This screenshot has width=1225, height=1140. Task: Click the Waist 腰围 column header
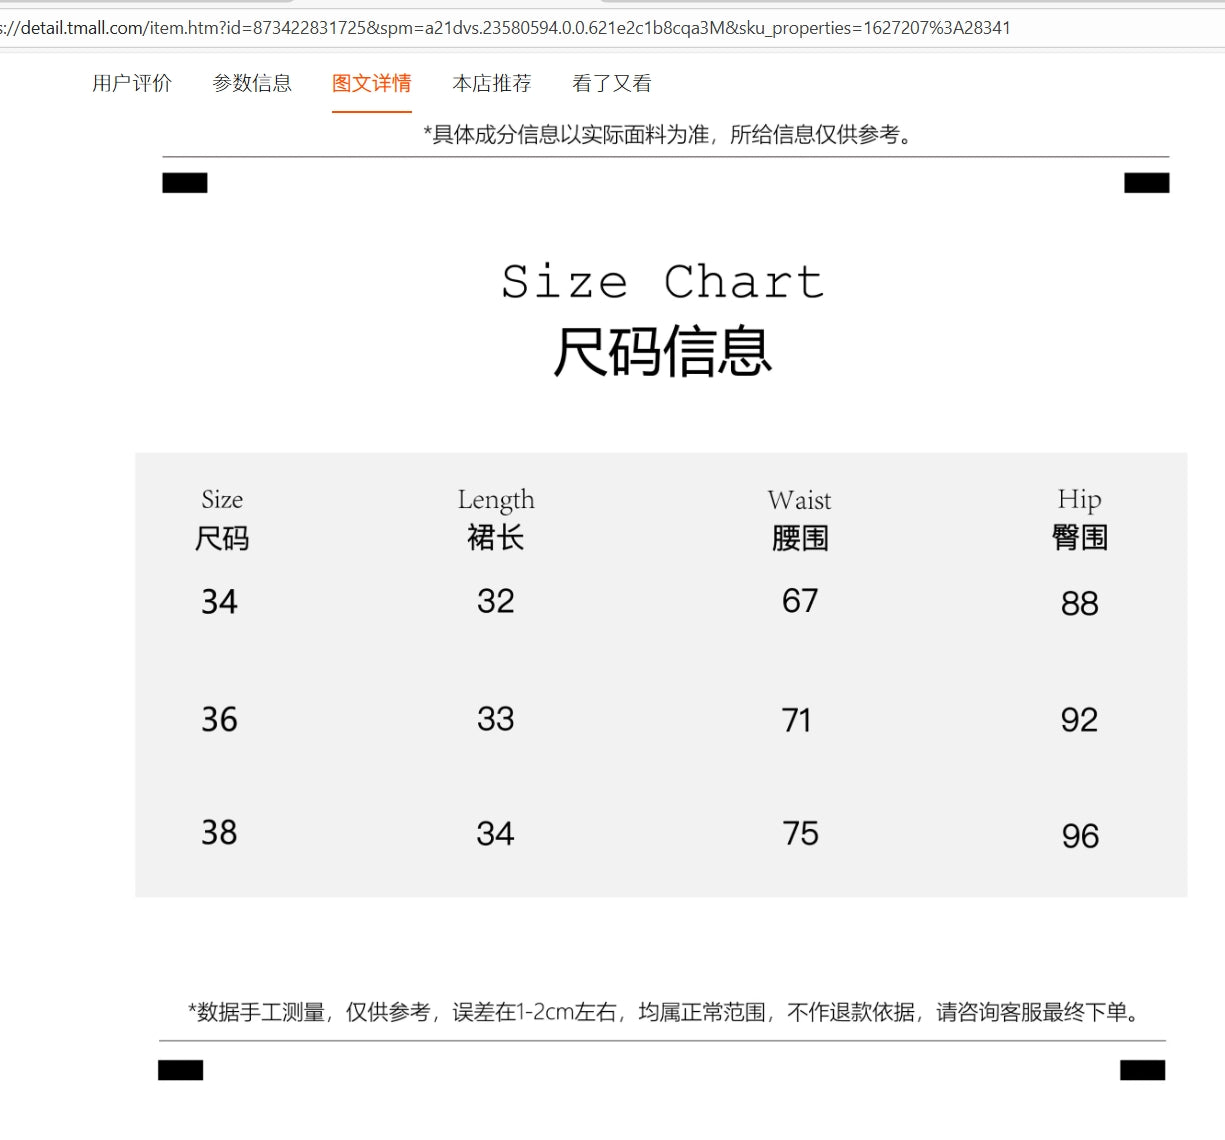[799, 519]
